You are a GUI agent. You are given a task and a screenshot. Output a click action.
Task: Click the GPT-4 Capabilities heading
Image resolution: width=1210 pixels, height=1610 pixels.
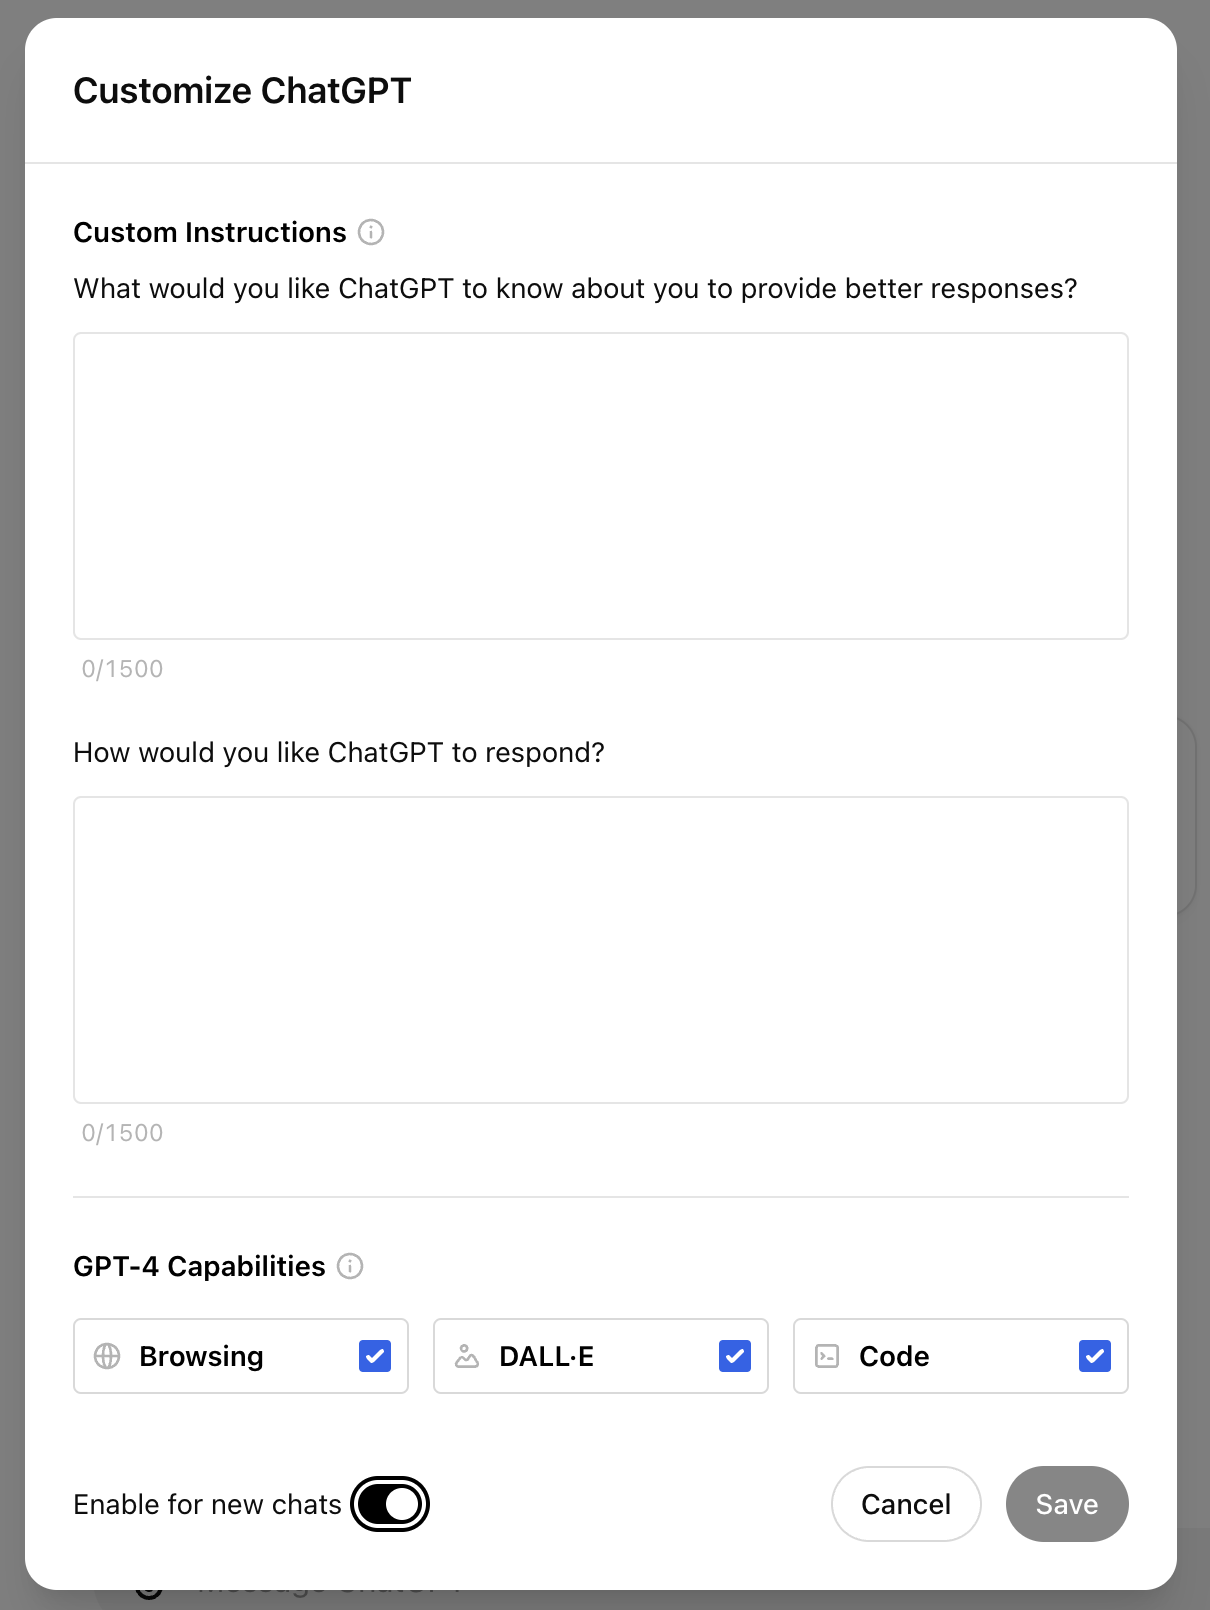[199, 1266]
